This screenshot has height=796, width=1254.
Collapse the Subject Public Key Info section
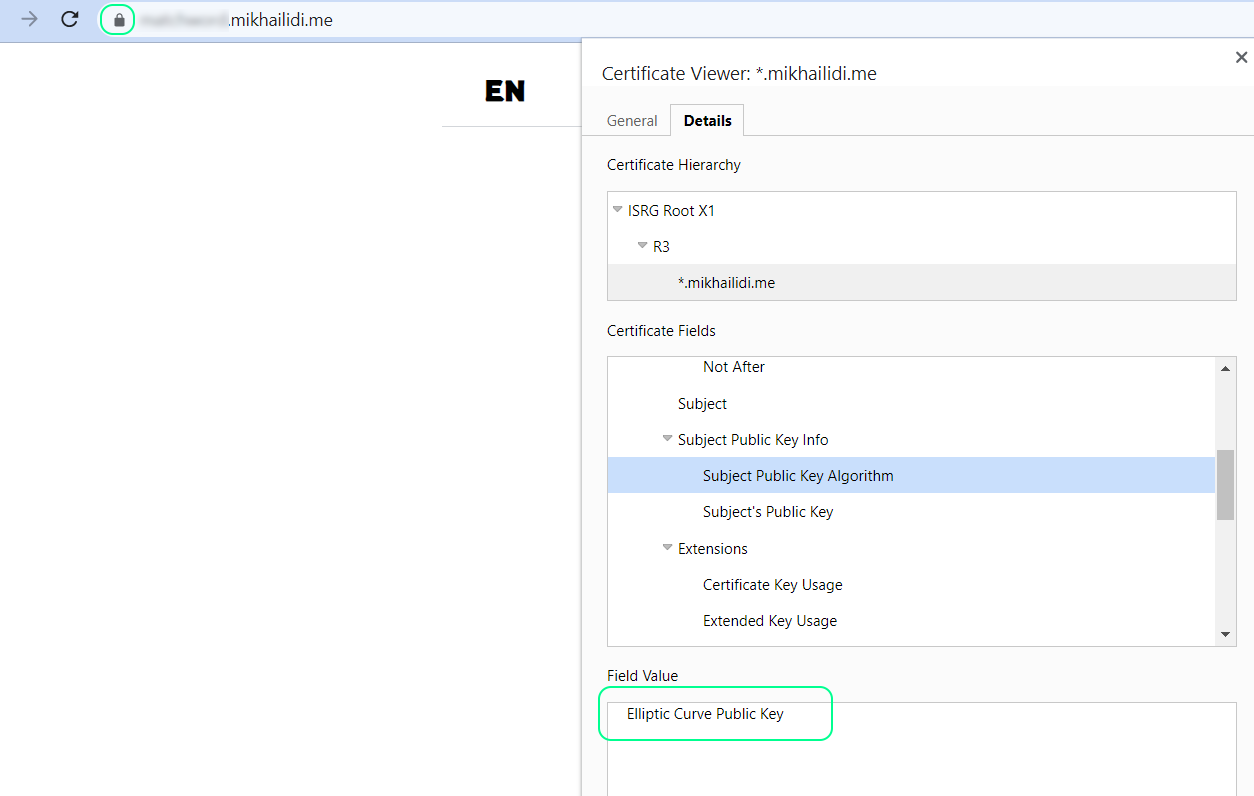point(667,439)
